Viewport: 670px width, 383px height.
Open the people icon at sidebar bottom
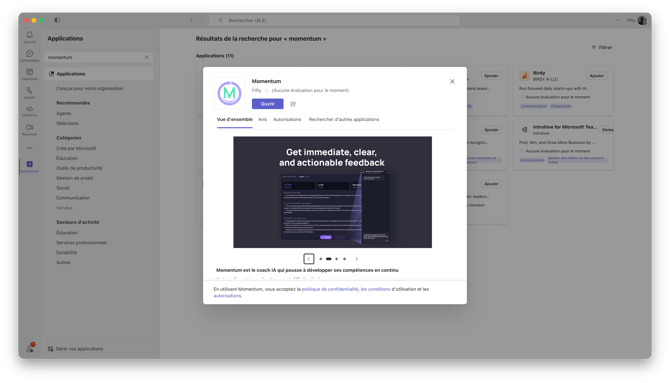coord(29,348)
